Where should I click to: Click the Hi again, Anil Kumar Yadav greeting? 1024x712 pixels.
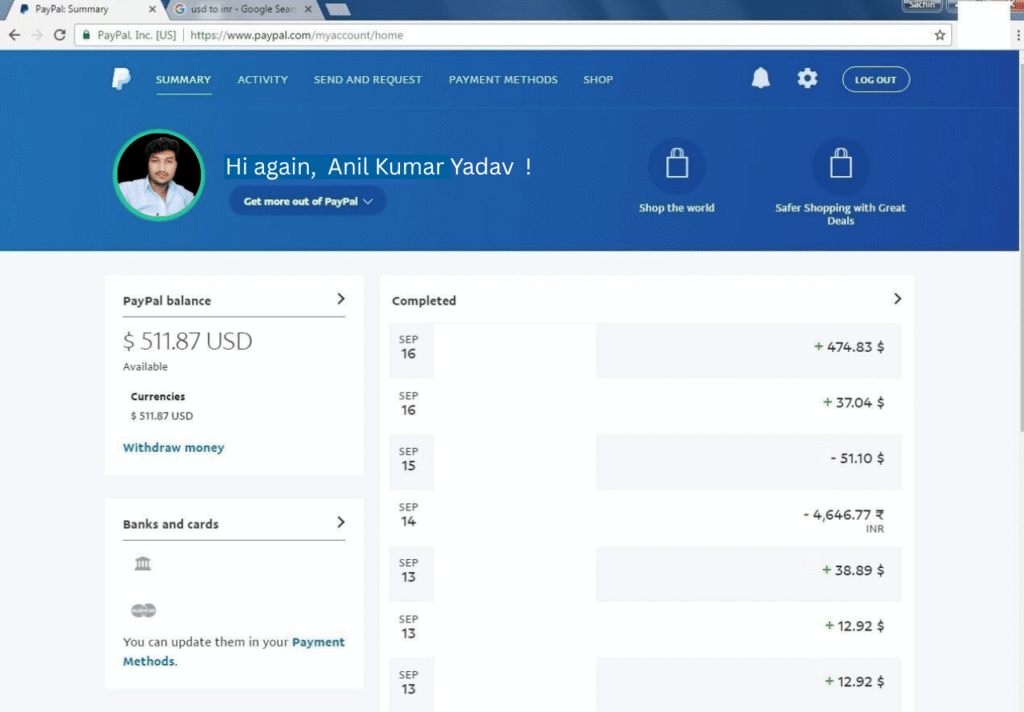tap(379, 166)
